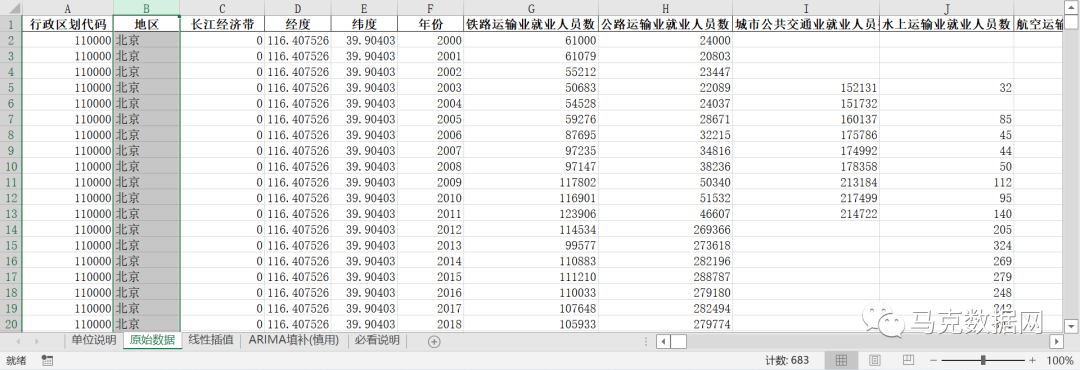Select column F header
Viewport: 1080px width, 370px height.
430,8
